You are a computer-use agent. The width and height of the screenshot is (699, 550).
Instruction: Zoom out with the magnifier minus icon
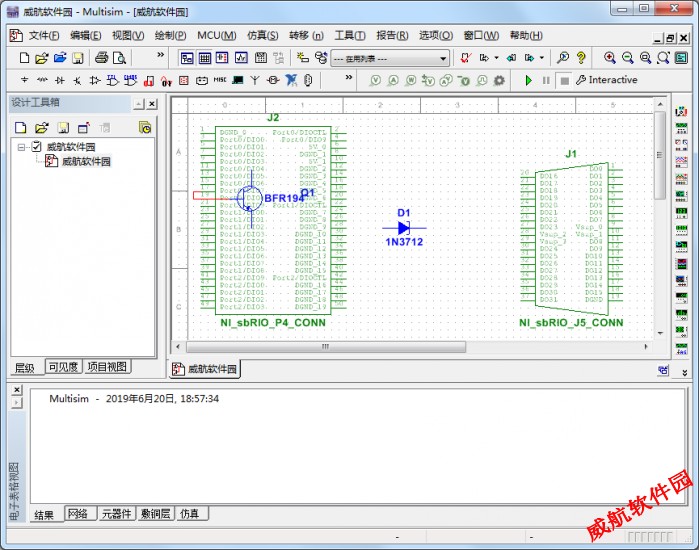pyautogui.click(x=627, y=58)
